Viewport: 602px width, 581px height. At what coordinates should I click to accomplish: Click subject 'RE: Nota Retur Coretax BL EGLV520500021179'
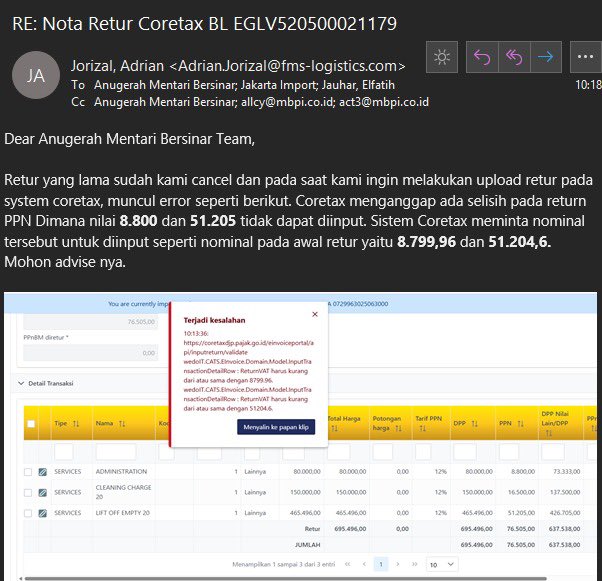pos(205,24)
